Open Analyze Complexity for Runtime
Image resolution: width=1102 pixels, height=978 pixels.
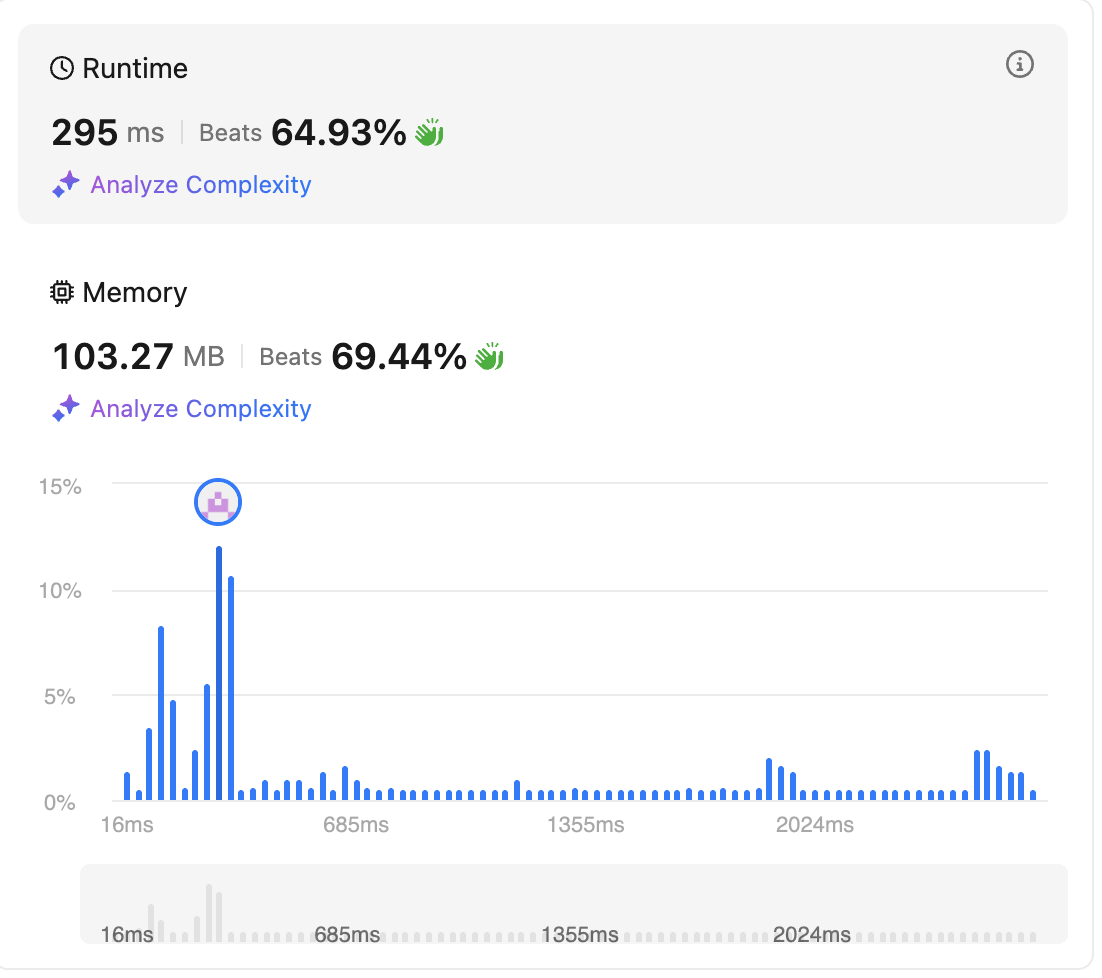point(200,185)
